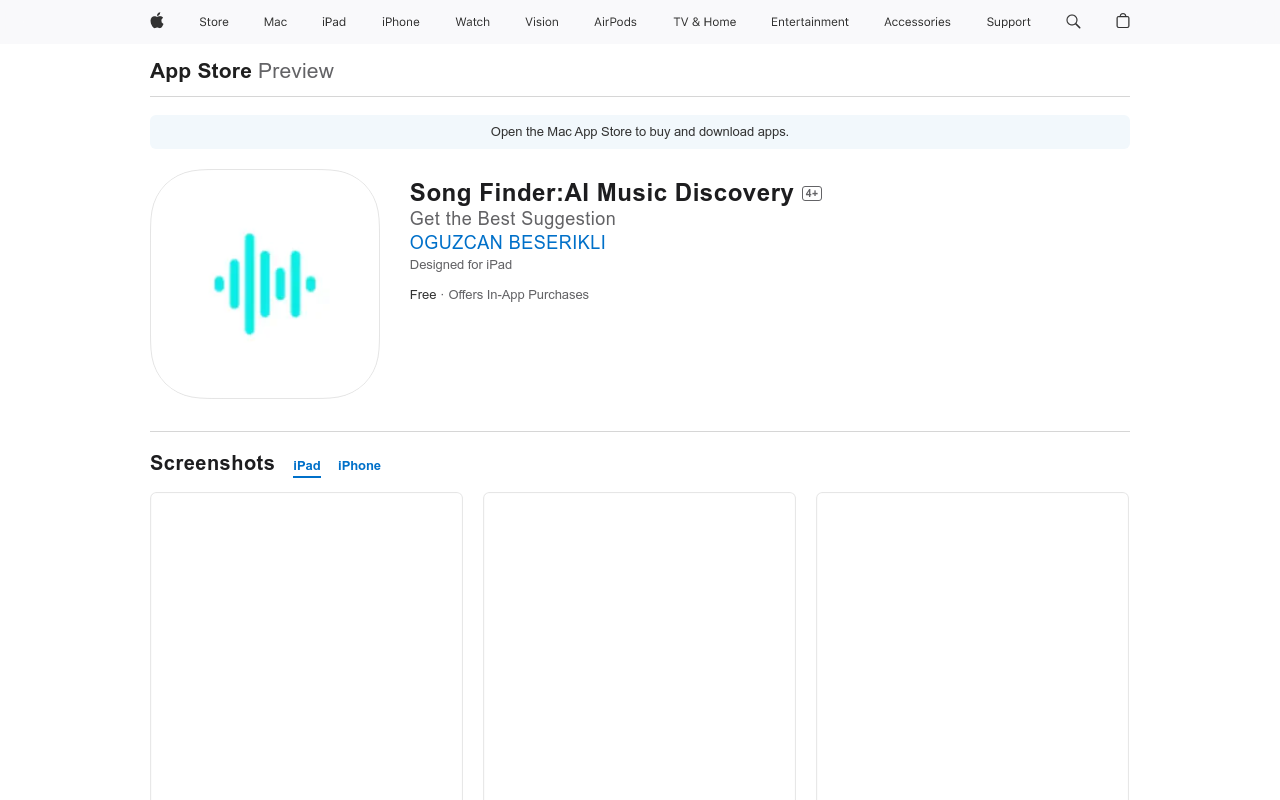Switch to the iPhone screenshots tab
The width and height of the screenshot is (1280, 800).
click(359, 466)
